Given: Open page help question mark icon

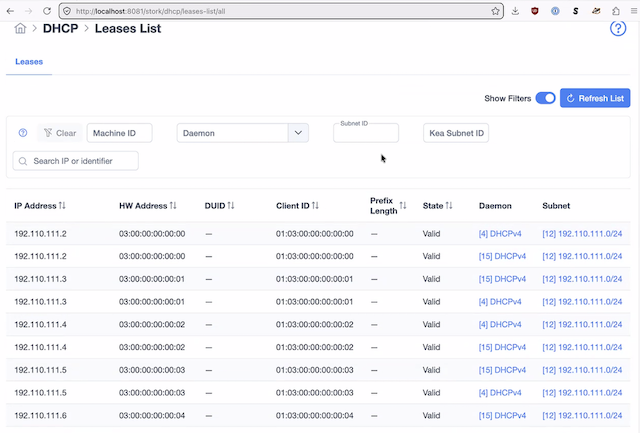Looking at the screenshot, I should pyautogui.click(x=618, y=28).
